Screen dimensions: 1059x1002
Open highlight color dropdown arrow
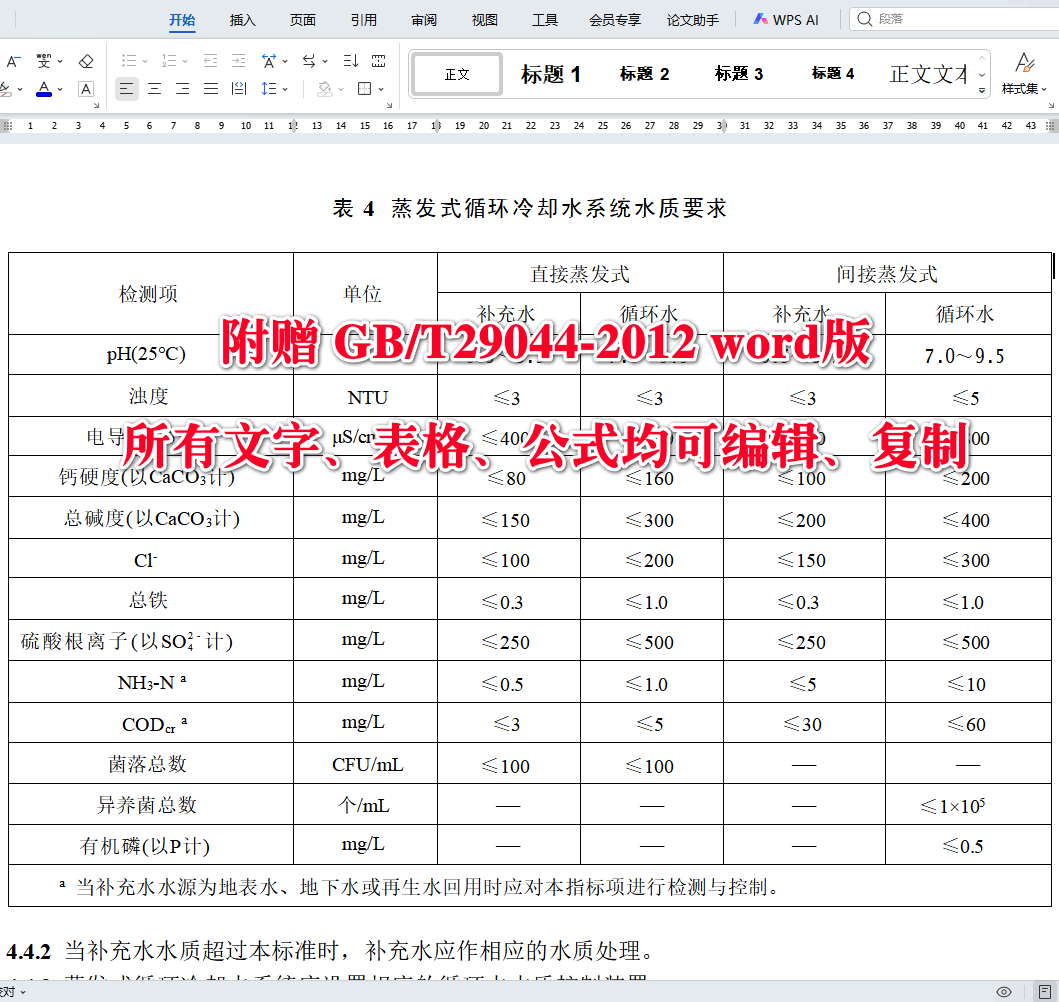point(20,90)
